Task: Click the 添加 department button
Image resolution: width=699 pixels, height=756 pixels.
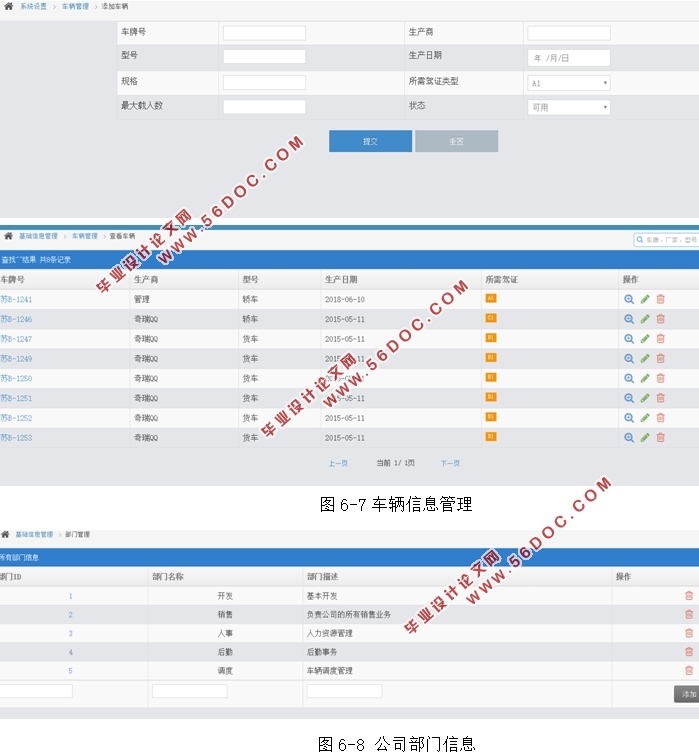Action: point(687,694)
